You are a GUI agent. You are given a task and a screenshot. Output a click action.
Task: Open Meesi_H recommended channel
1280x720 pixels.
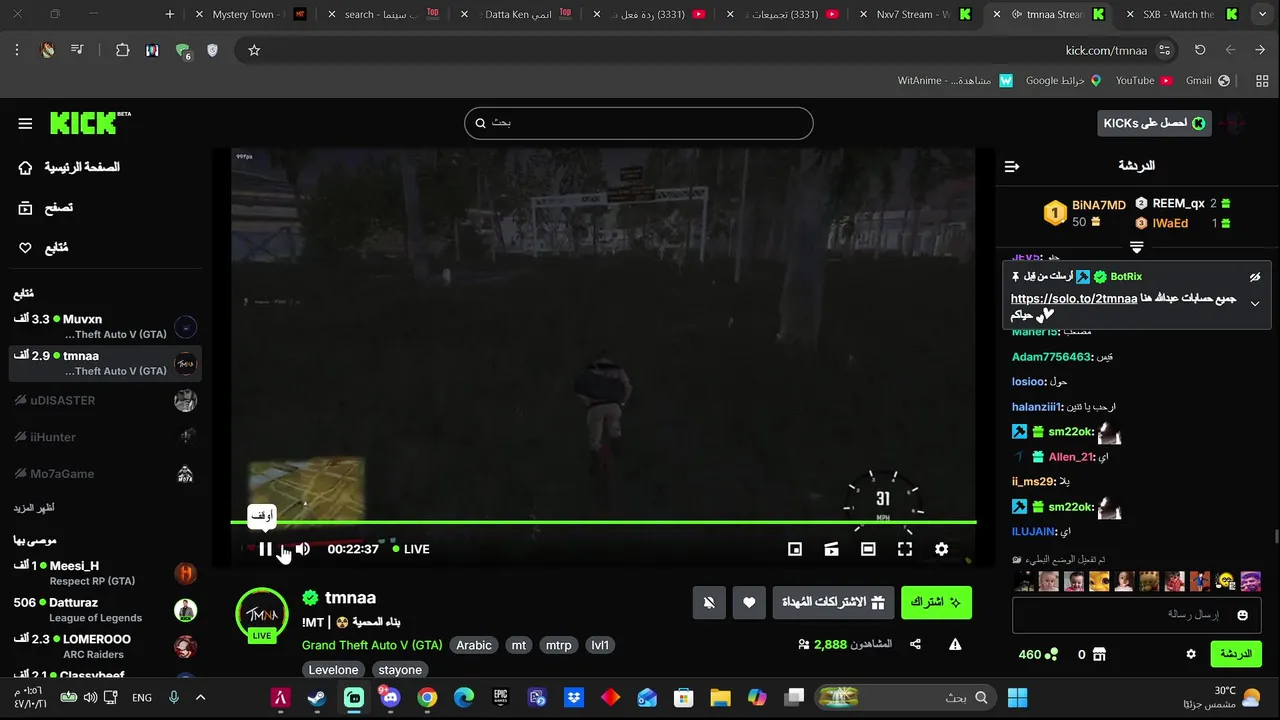point(105,573)
